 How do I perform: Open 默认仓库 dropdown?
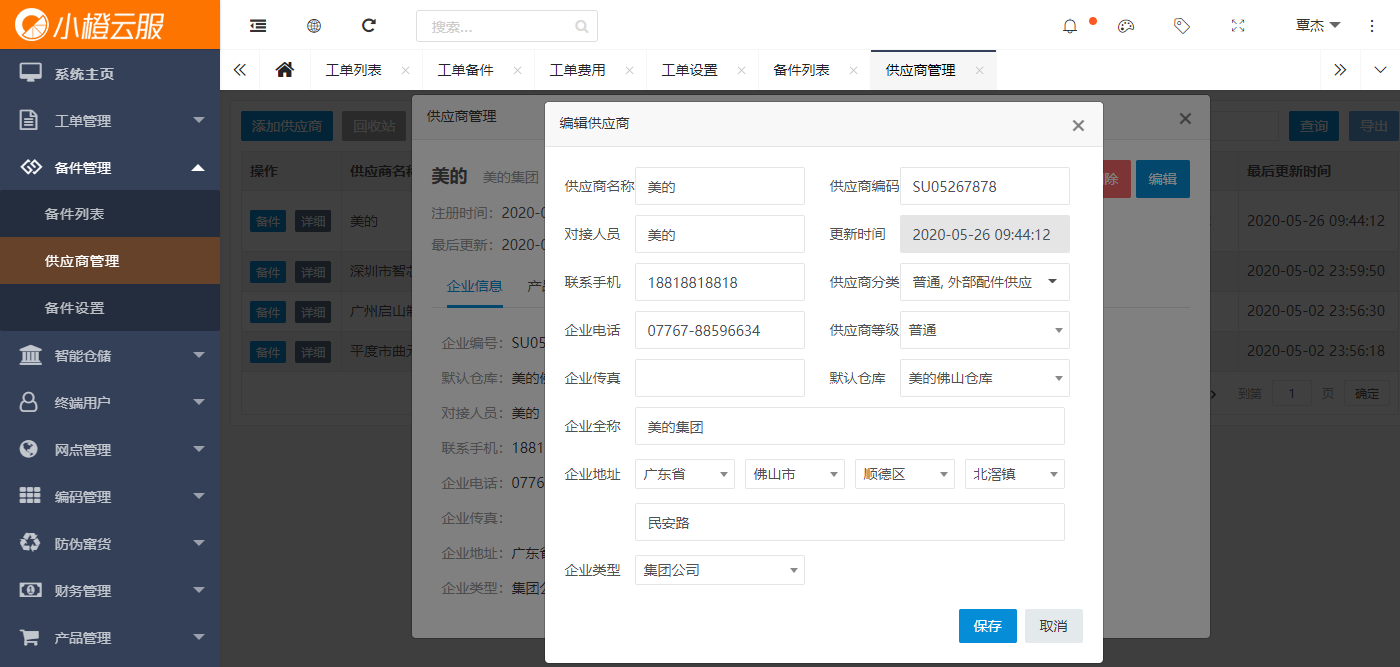click(985, 378)
